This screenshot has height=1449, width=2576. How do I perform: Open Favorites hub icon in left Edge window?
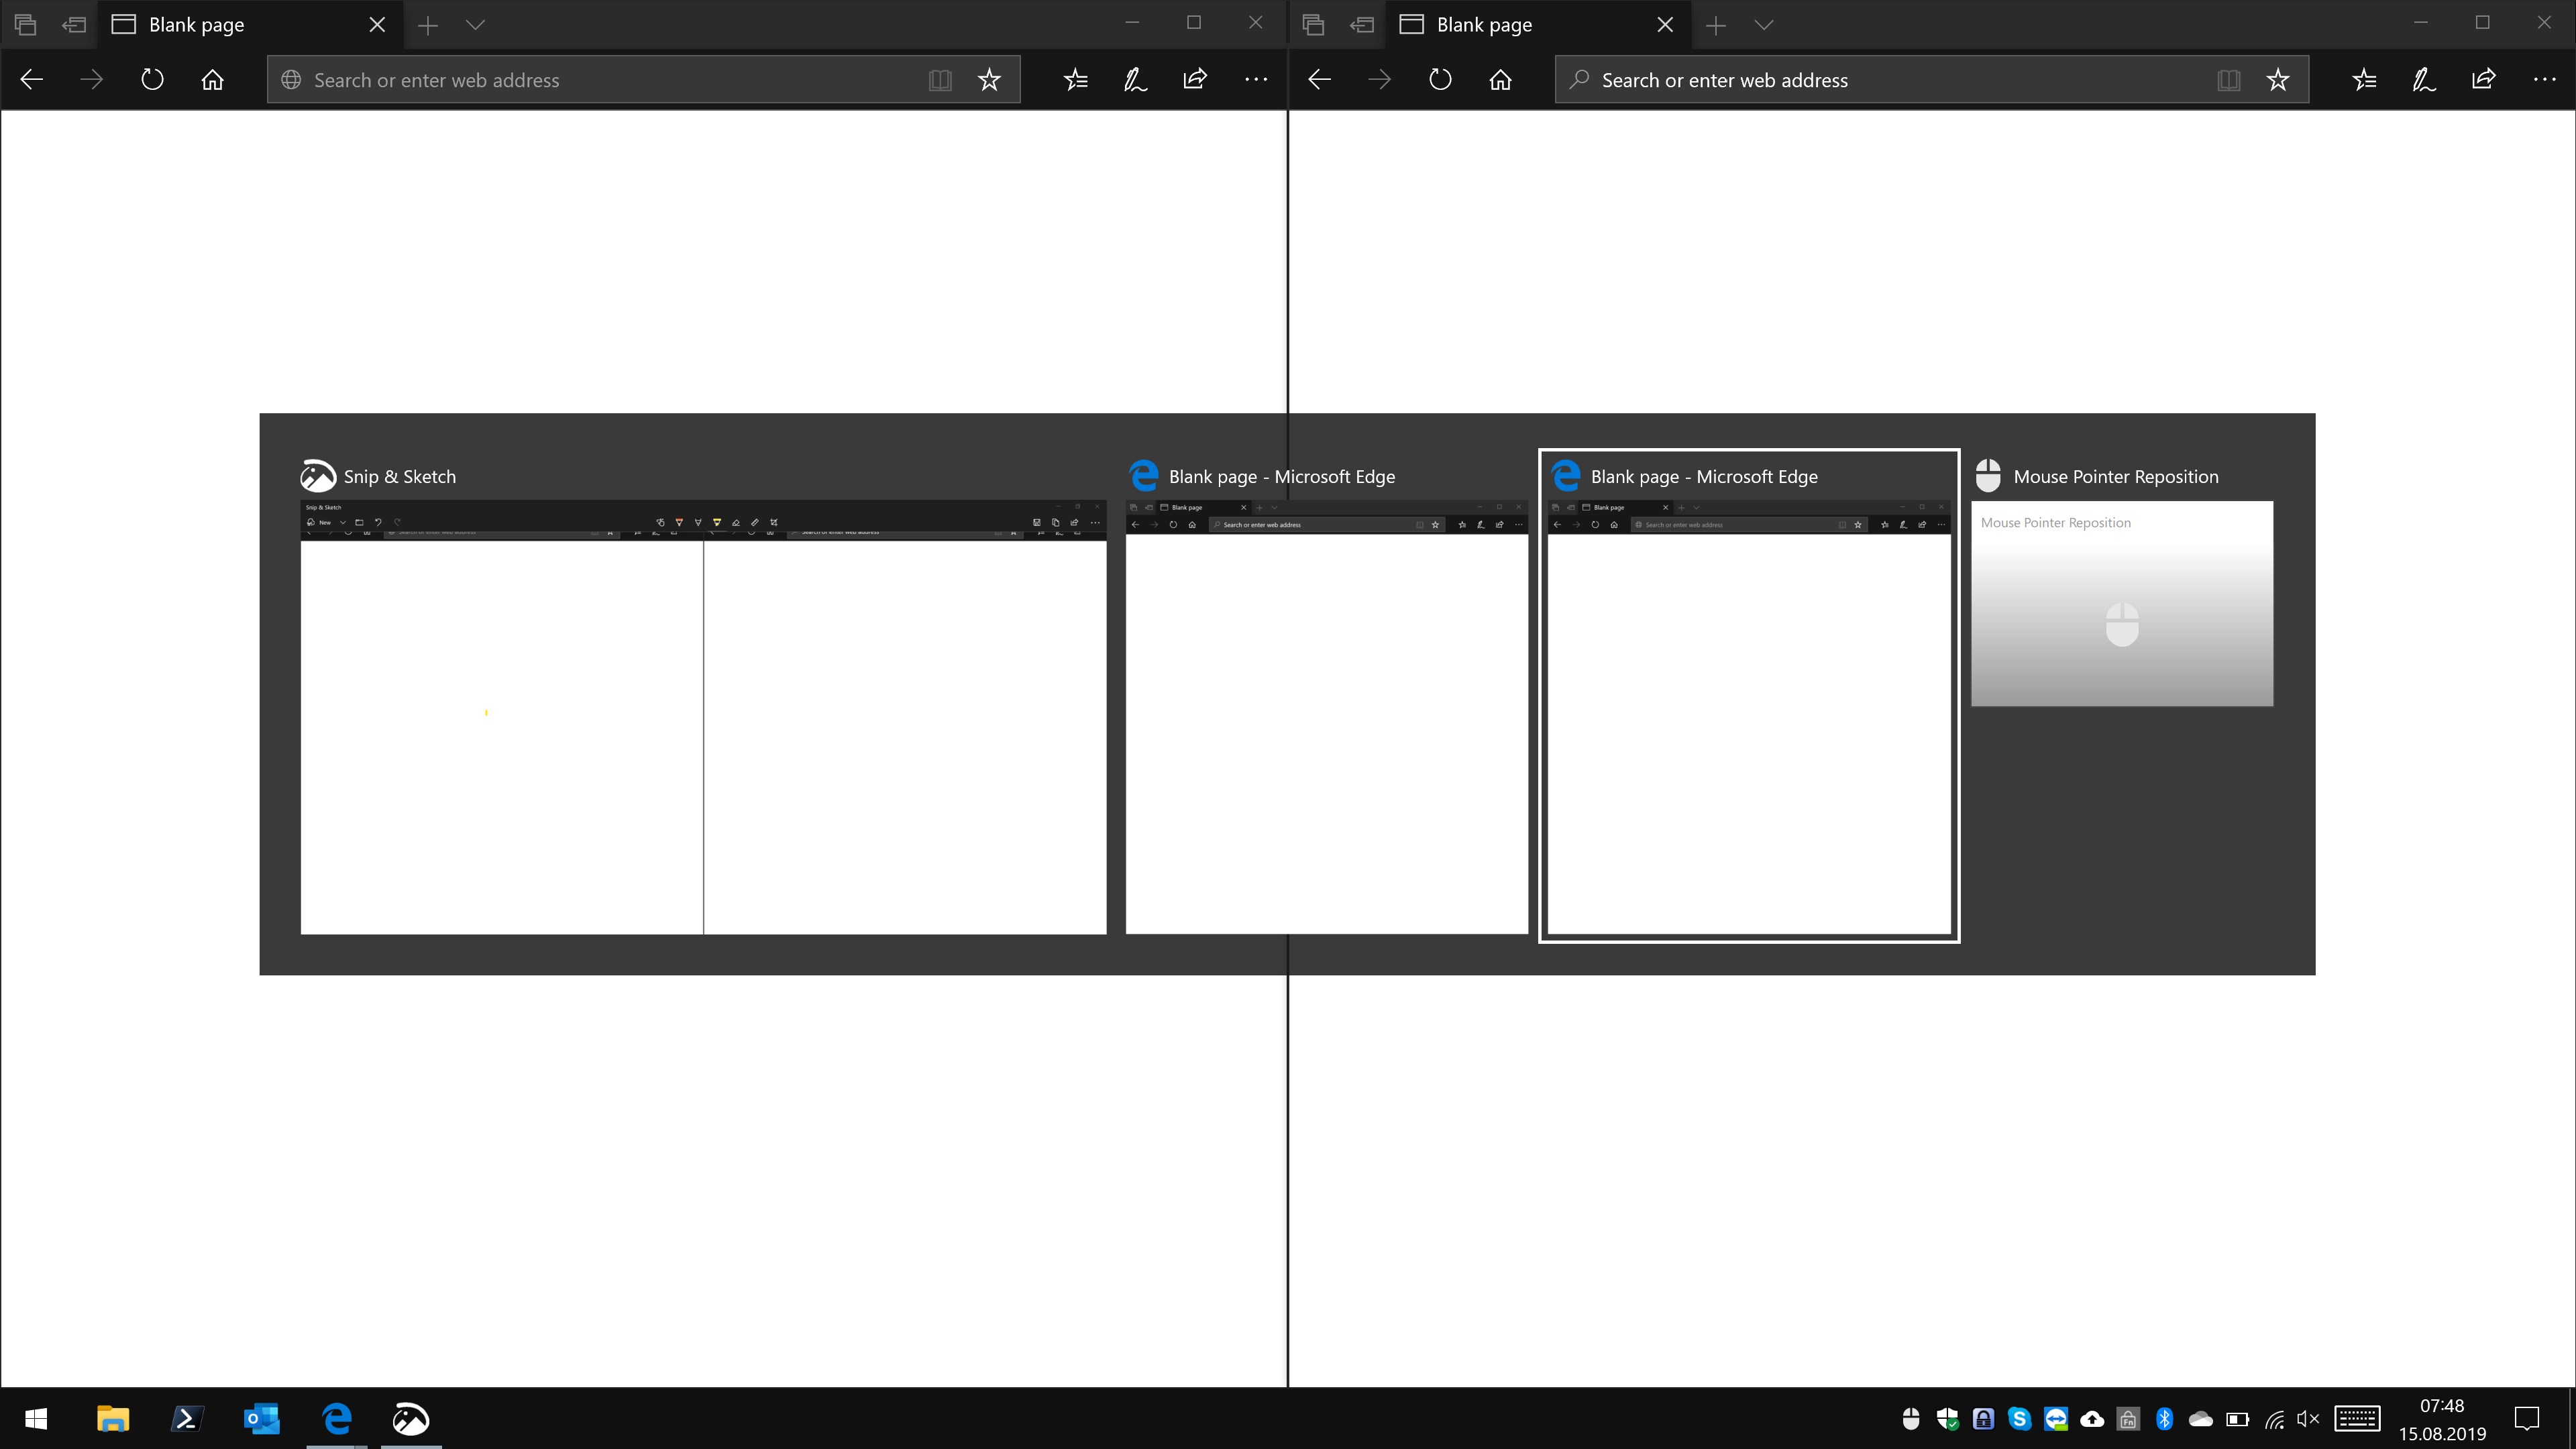(x=1076, y=80)
